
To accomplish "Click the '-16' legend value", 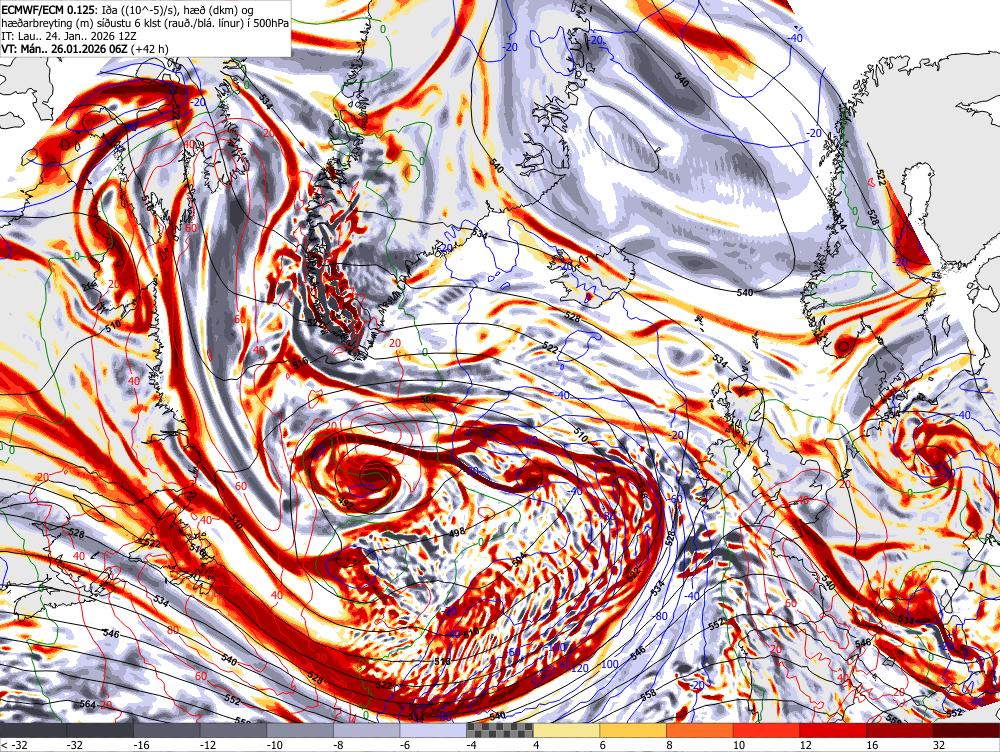I will pos(142,745).
